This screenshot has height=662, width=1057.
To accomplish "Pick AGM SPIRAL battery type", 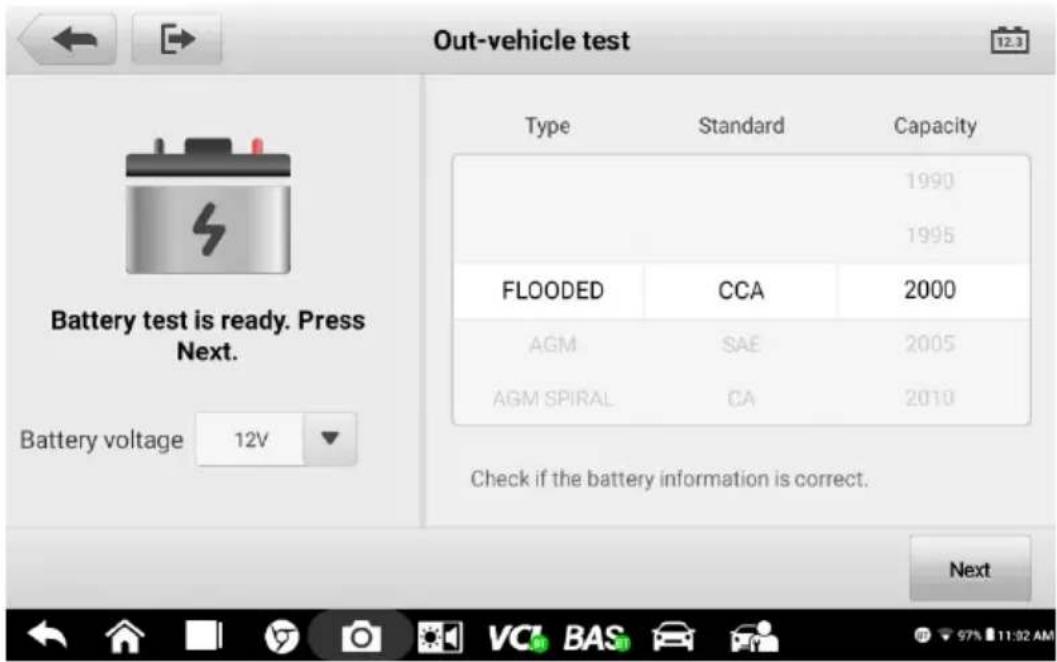I will (552, 398).
